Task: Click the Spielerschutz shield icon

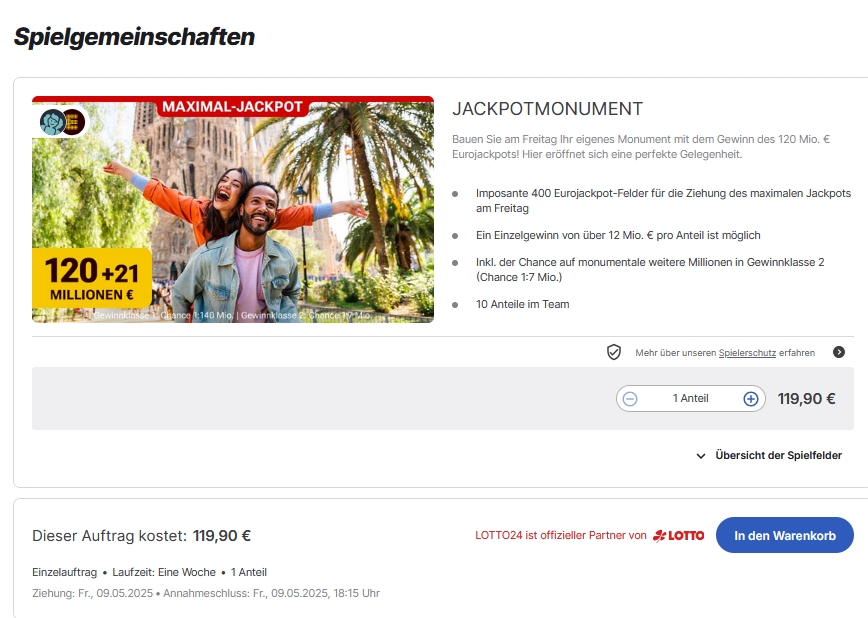Action: (613, 352)
